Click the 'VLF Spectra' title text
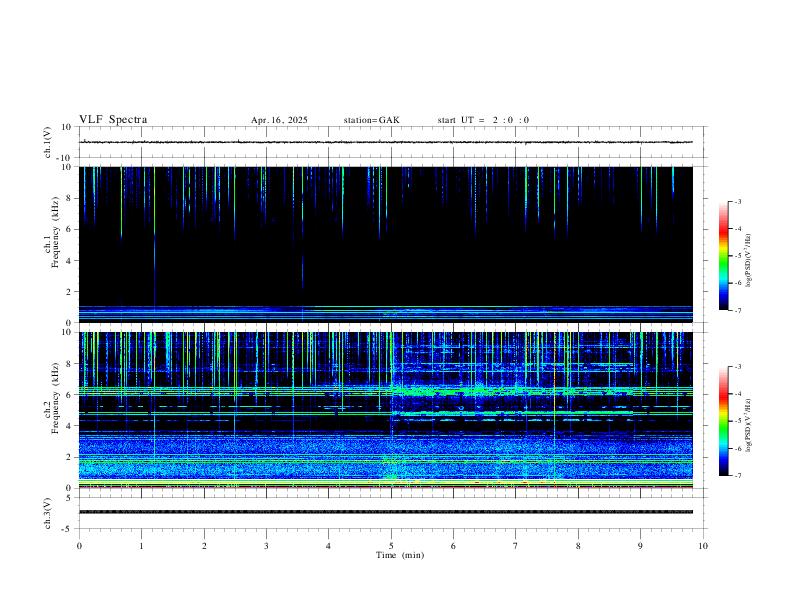 coord(113,120)
